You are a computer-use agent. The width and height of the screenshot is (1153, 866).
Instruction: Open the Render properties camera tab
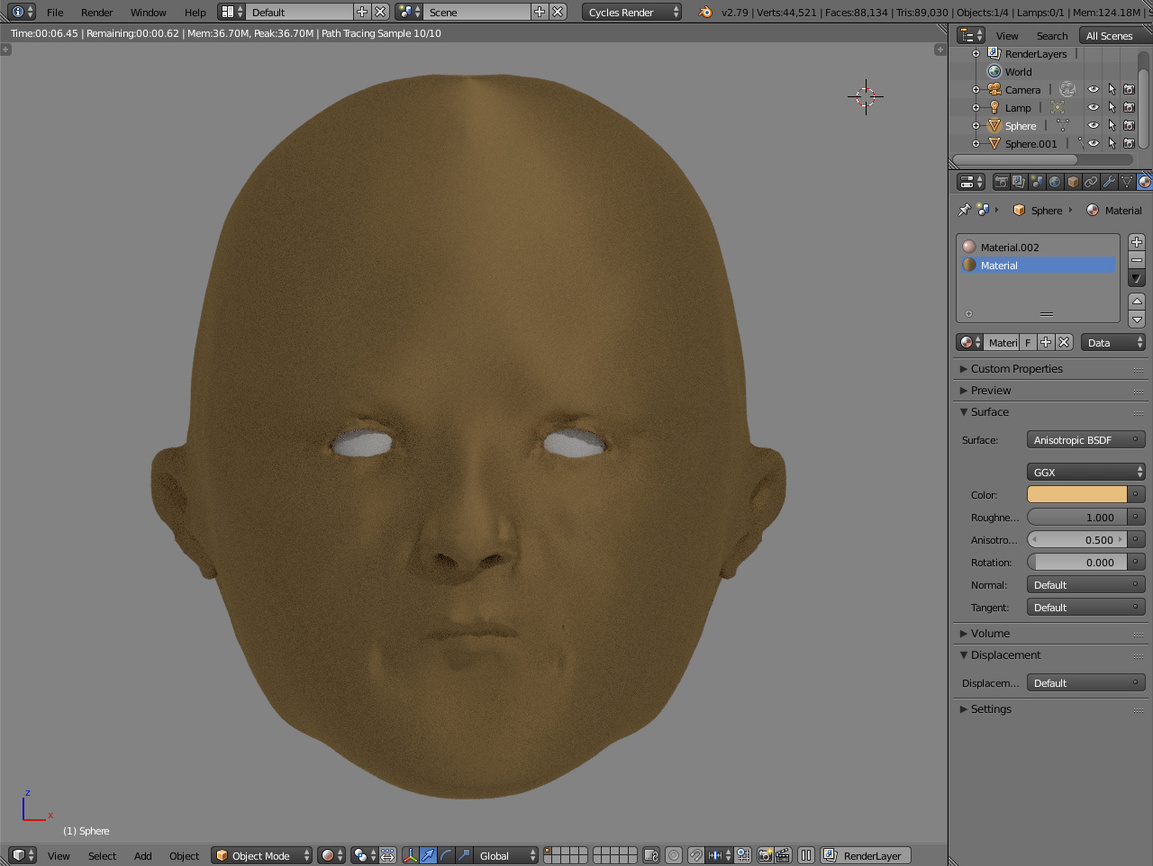(x=1000, y=182)
